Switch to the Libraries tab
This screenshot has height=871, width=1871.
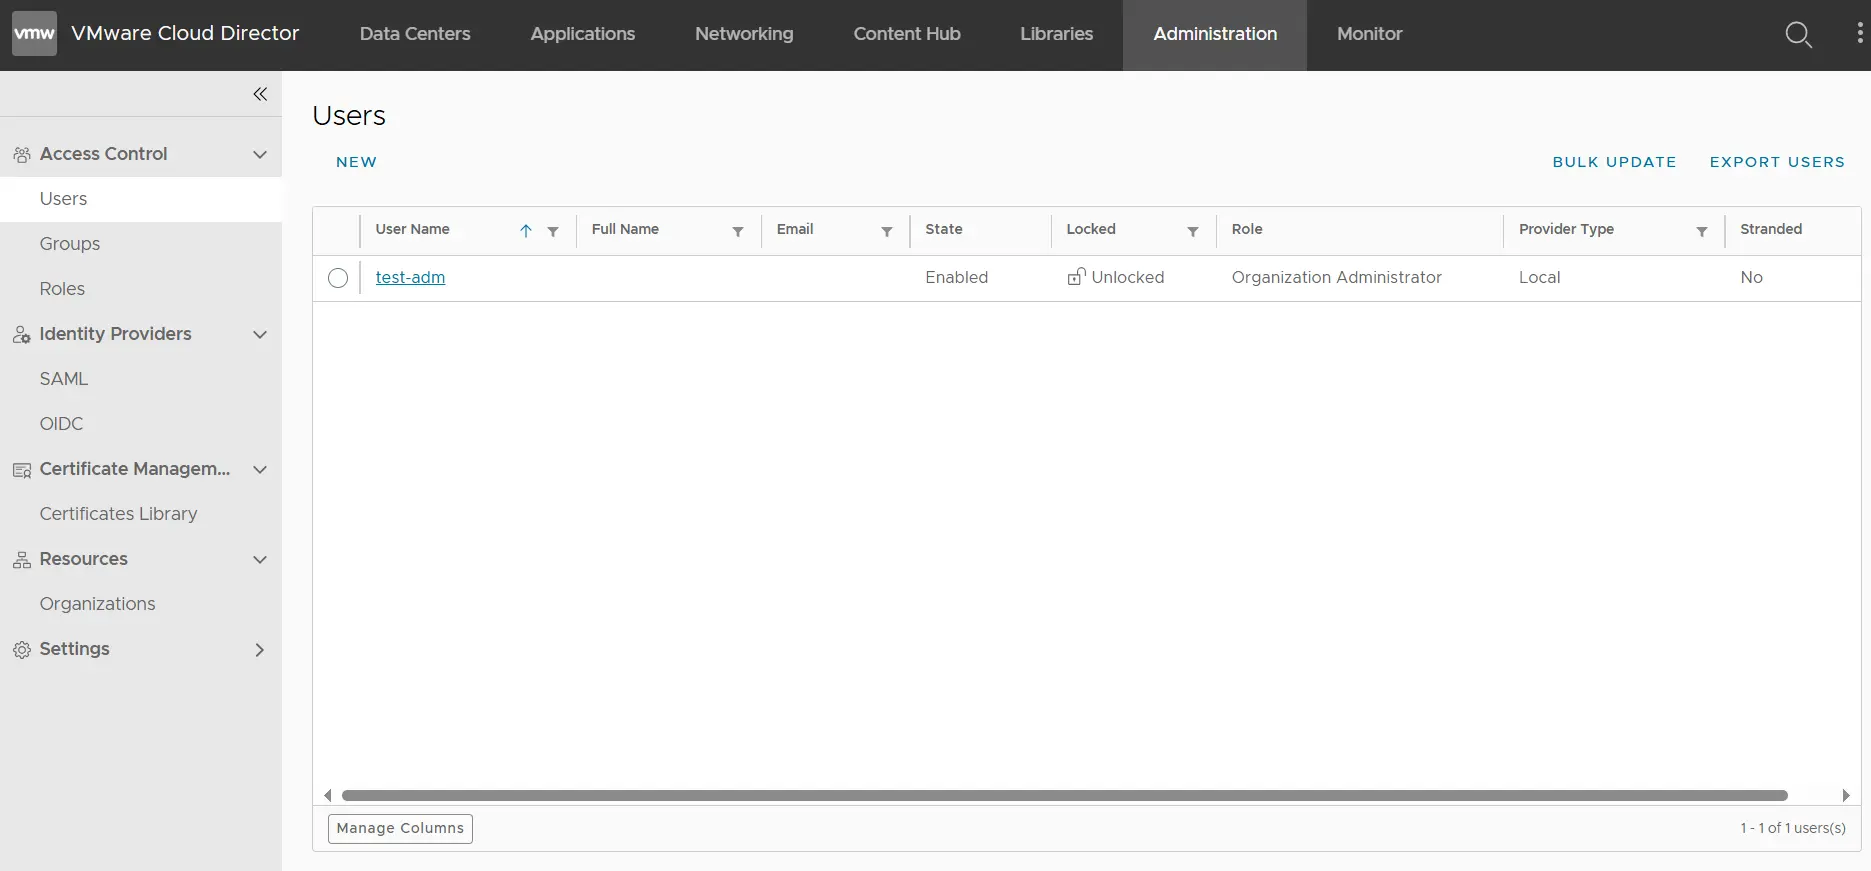[x=1057, y=34]
